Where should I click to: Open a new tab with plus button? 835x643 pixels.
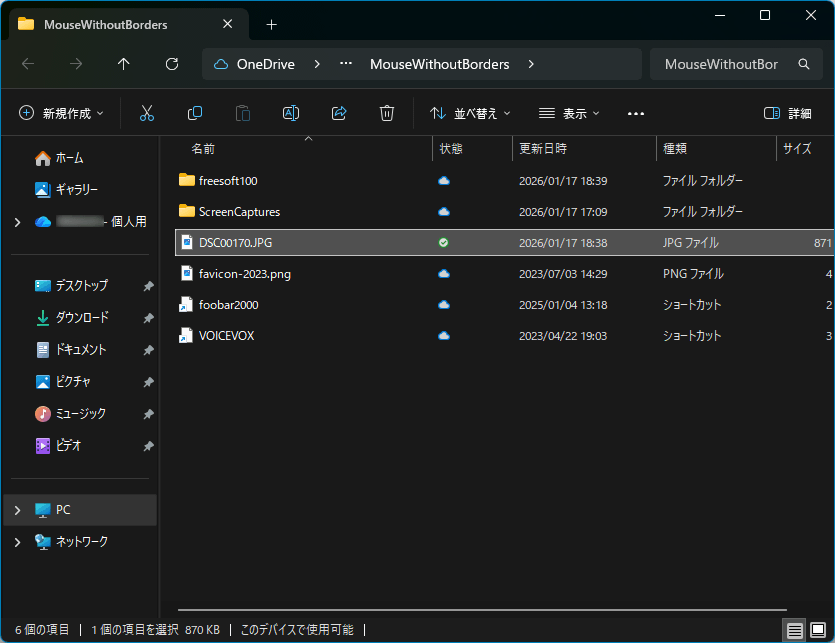(271, 24)
